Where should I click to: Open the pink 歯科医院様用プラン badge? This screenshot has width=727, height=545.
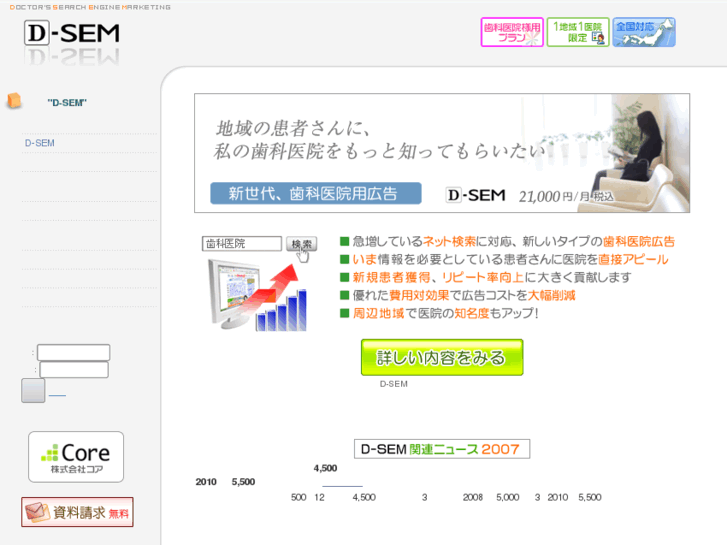512,32
